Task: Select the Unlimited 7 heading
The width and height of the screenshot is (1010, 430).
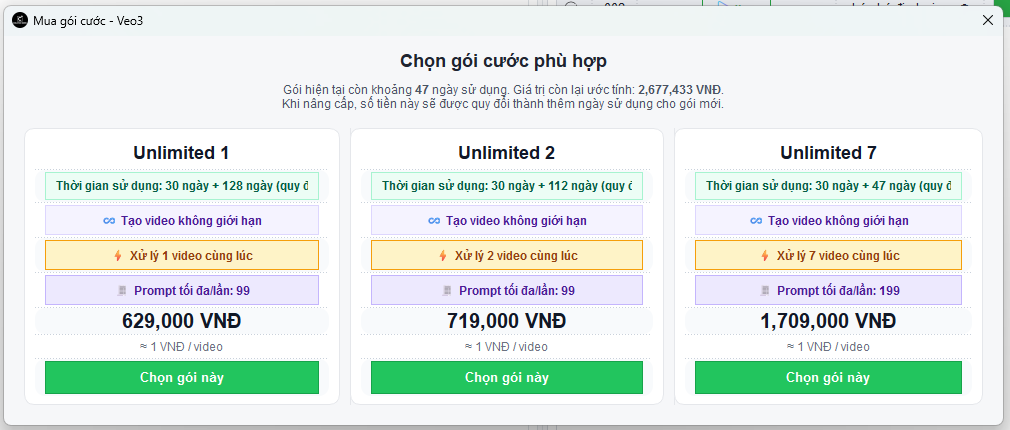Action: pos(828,153)
